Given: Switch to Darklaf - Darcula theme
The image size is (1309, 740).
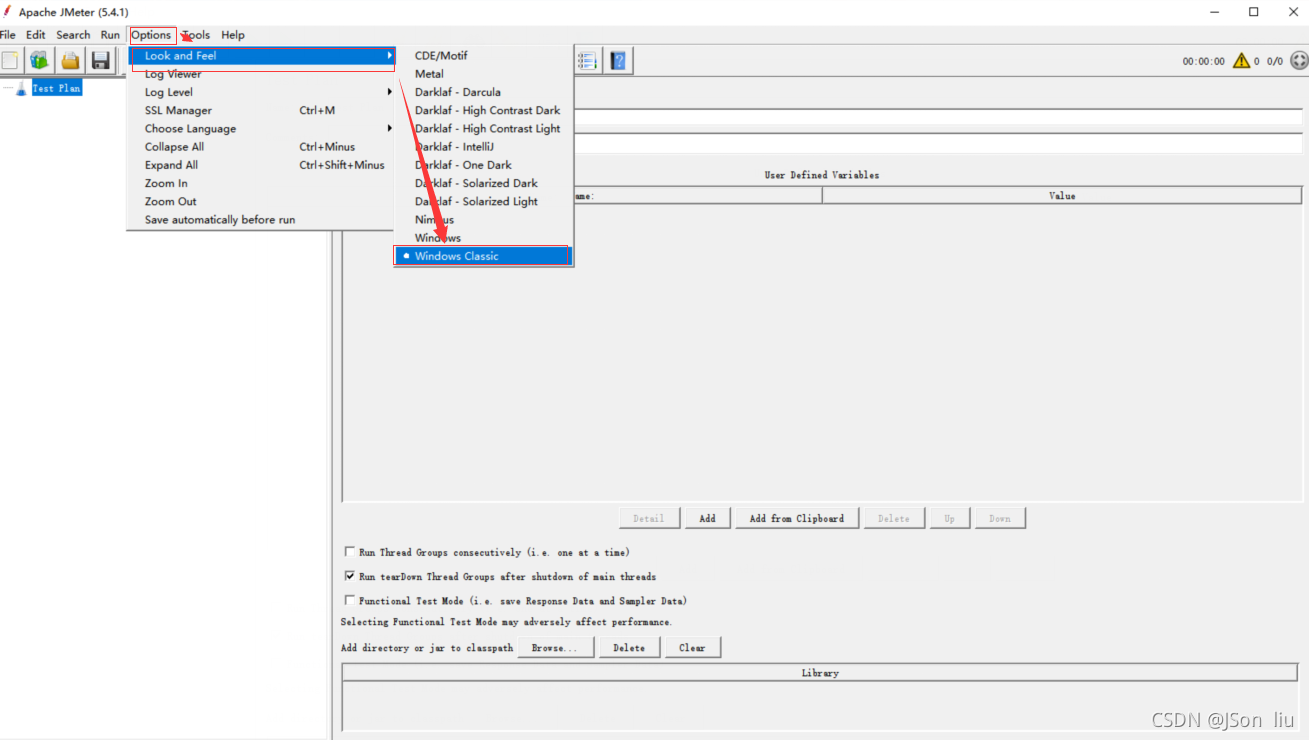Looking at the screenshot, I should point(484,92).
